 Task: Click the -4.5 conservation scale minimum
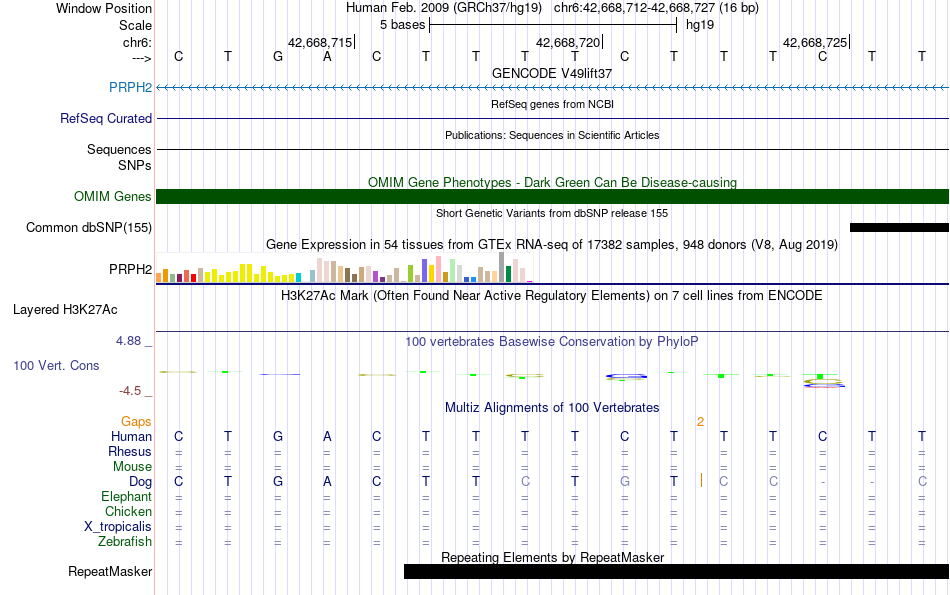pos(130,391)
